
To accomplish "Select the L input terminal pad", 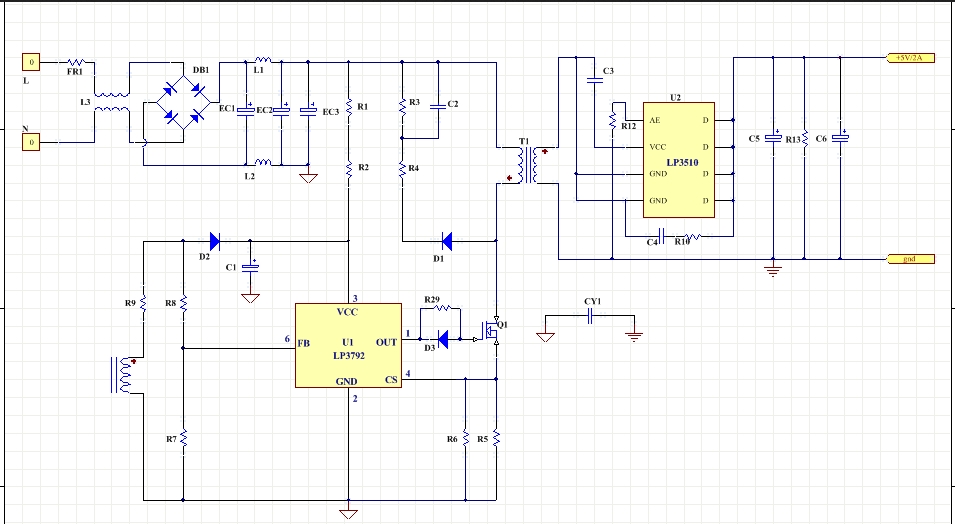I will pyautogui.click(x=31, y=62).
